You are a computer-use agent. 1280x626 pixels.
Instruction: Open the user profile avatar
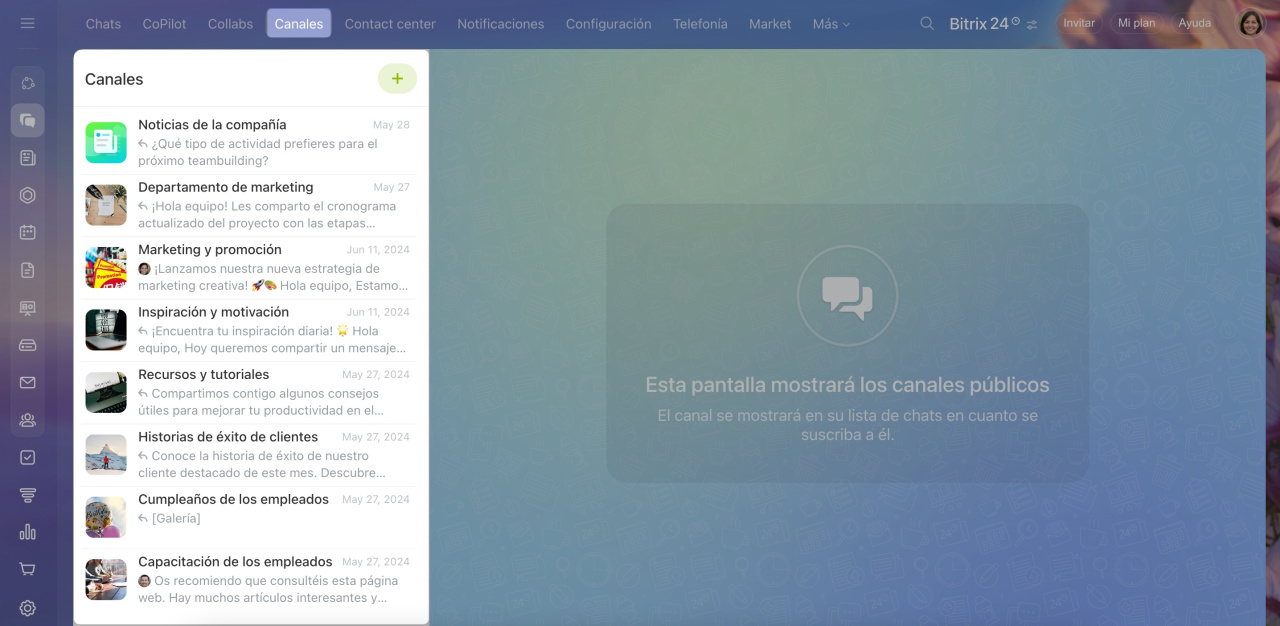[1251, 23]
